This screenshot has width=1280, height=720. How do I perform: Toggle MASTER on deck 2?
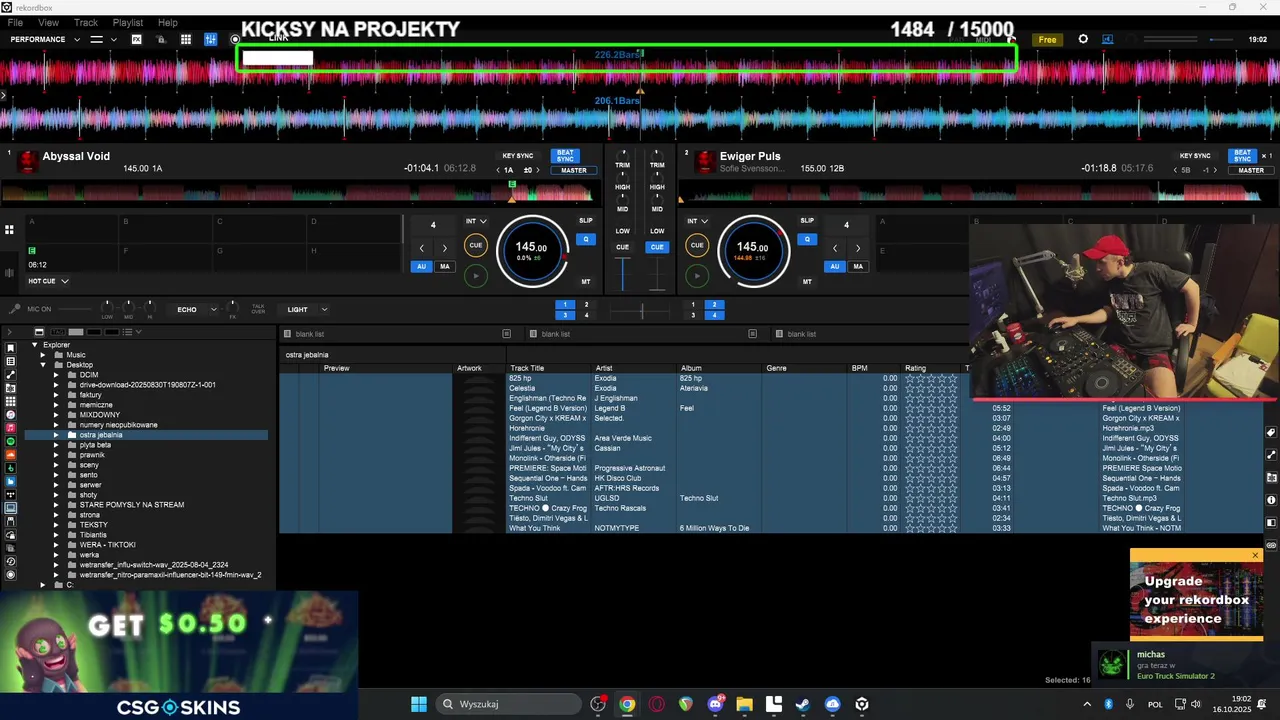click(x=1251, y=170)
